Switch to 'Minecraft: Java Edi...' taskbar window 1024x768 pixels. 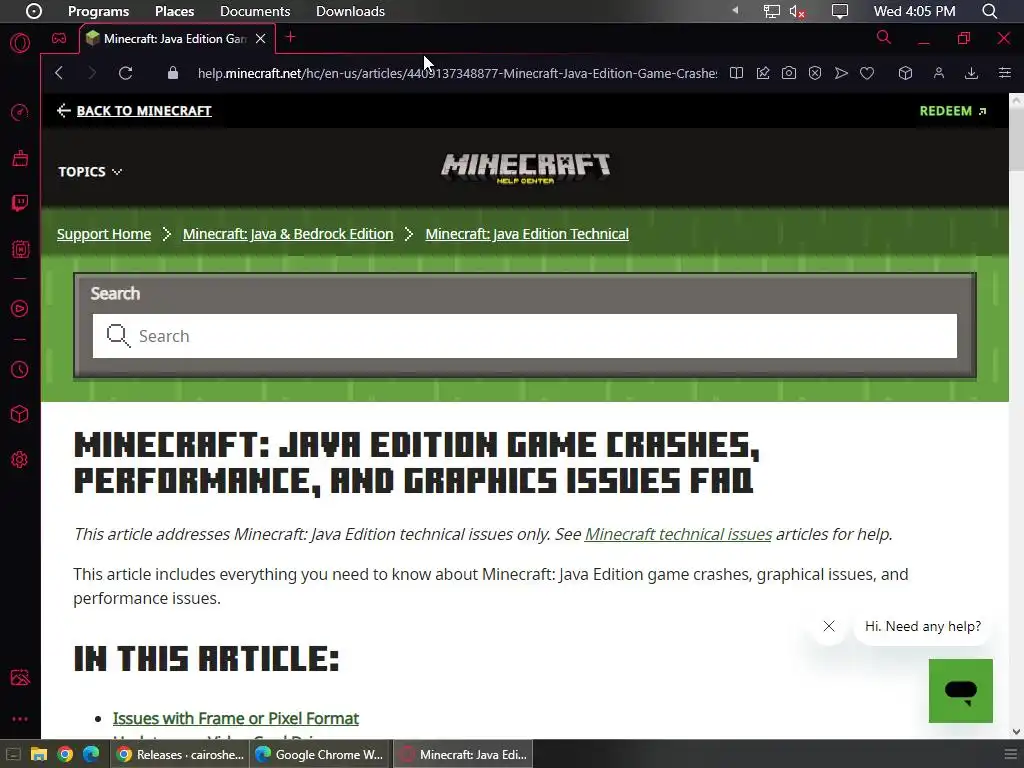(x=463, y=754)
